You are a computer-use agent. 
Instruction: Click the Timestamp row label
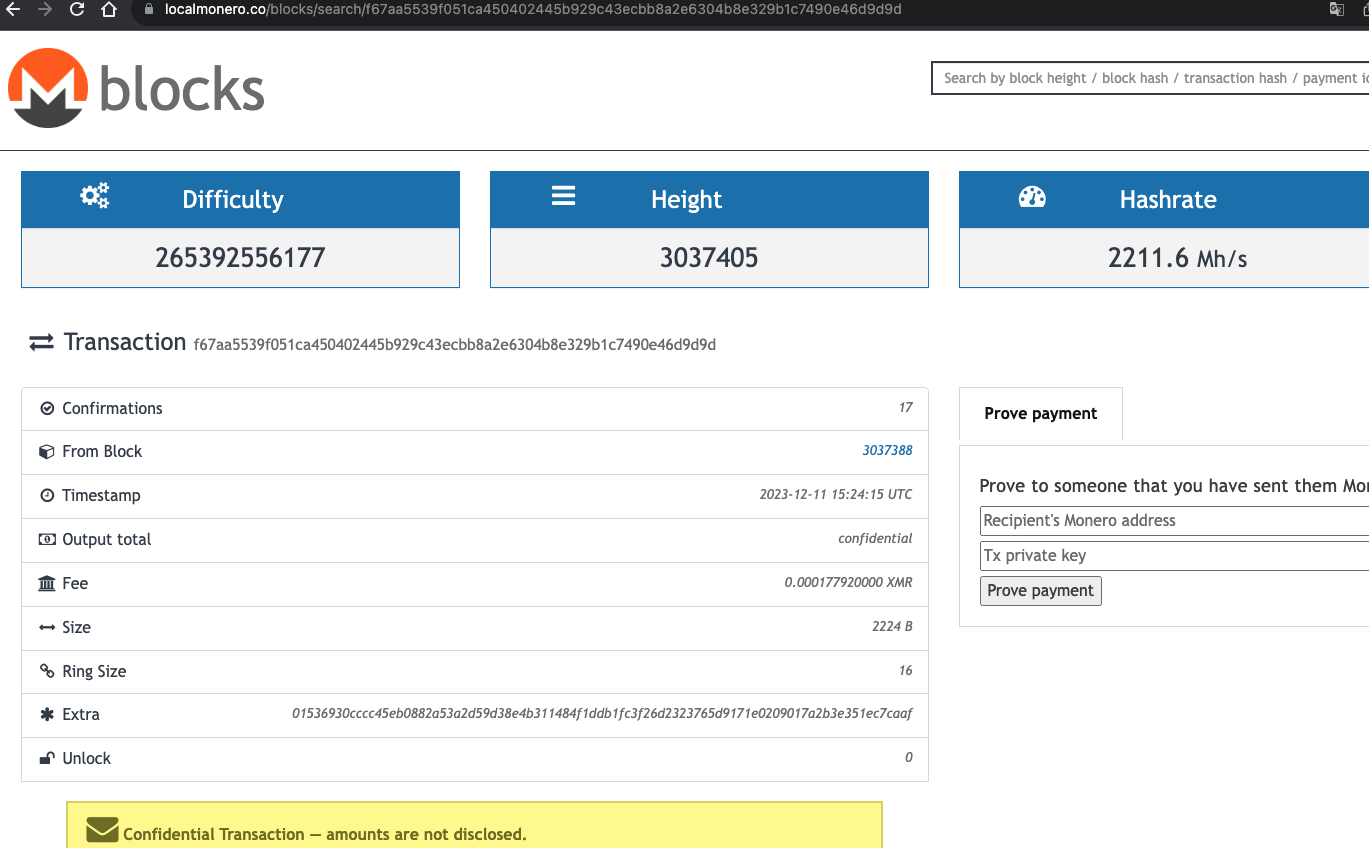tap(101, 496)
